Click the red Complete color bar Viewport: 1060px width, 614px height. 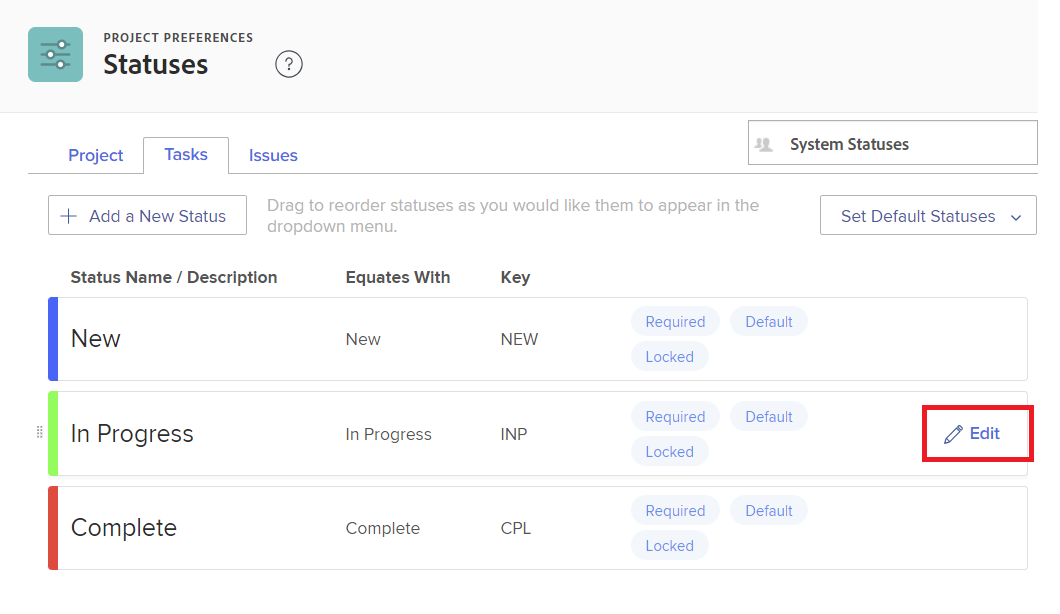coord(53,528)
